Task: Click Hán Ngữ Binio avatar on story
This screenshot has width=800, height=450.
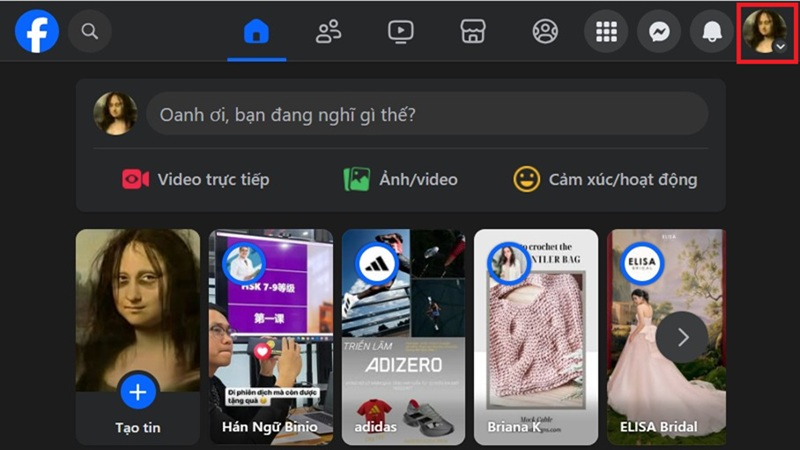Action: (244, 264)
